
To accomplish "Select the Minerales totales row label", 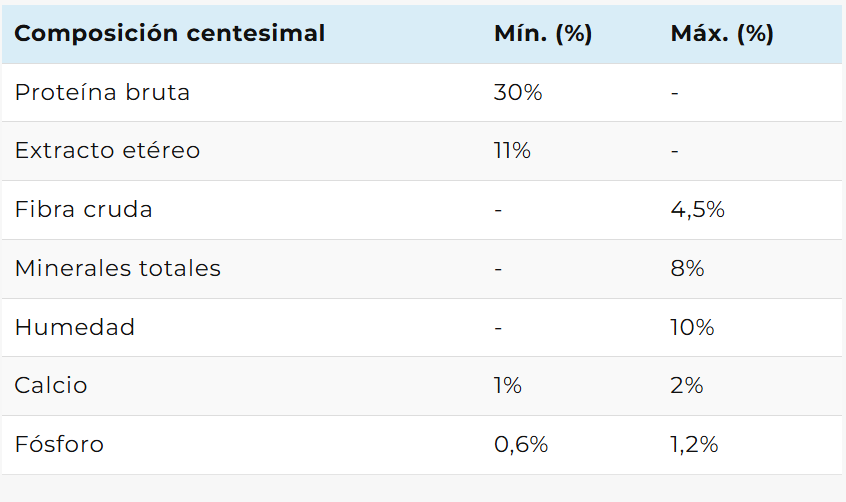I will click(117, 268).
